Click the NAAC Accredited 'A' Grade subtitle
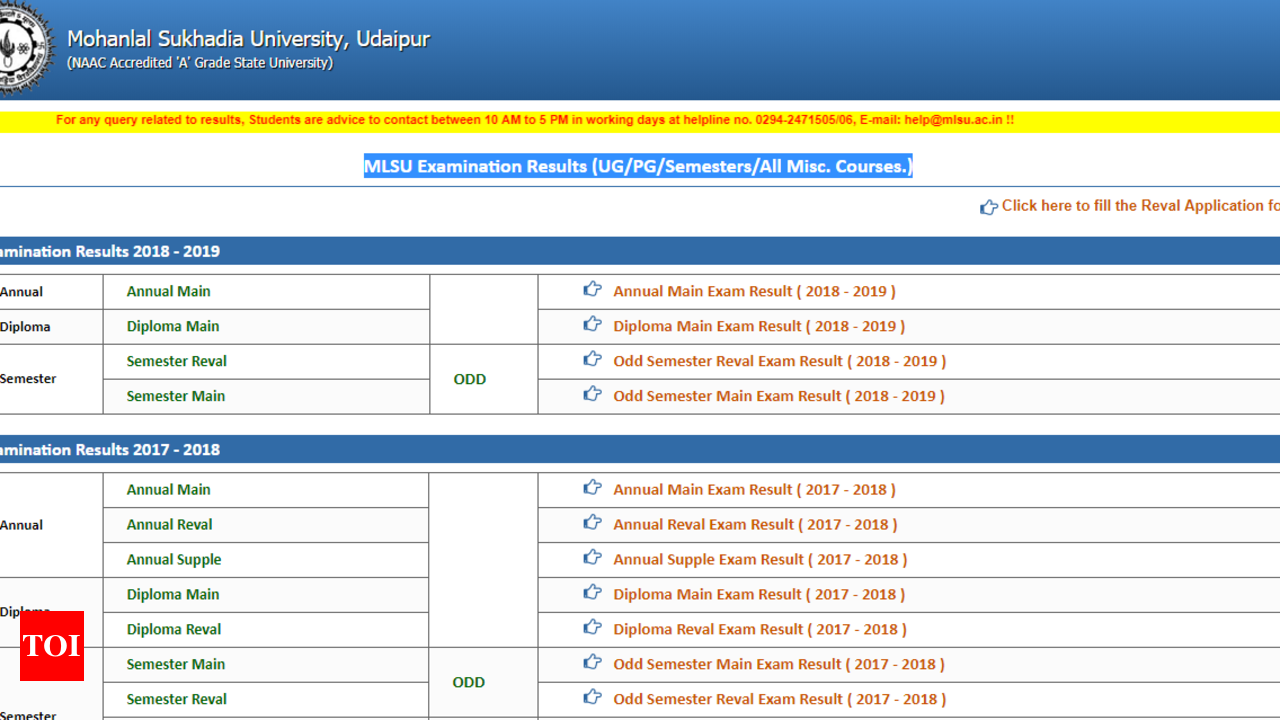This screenshot has width=1280, height=720. pos(200,63)
